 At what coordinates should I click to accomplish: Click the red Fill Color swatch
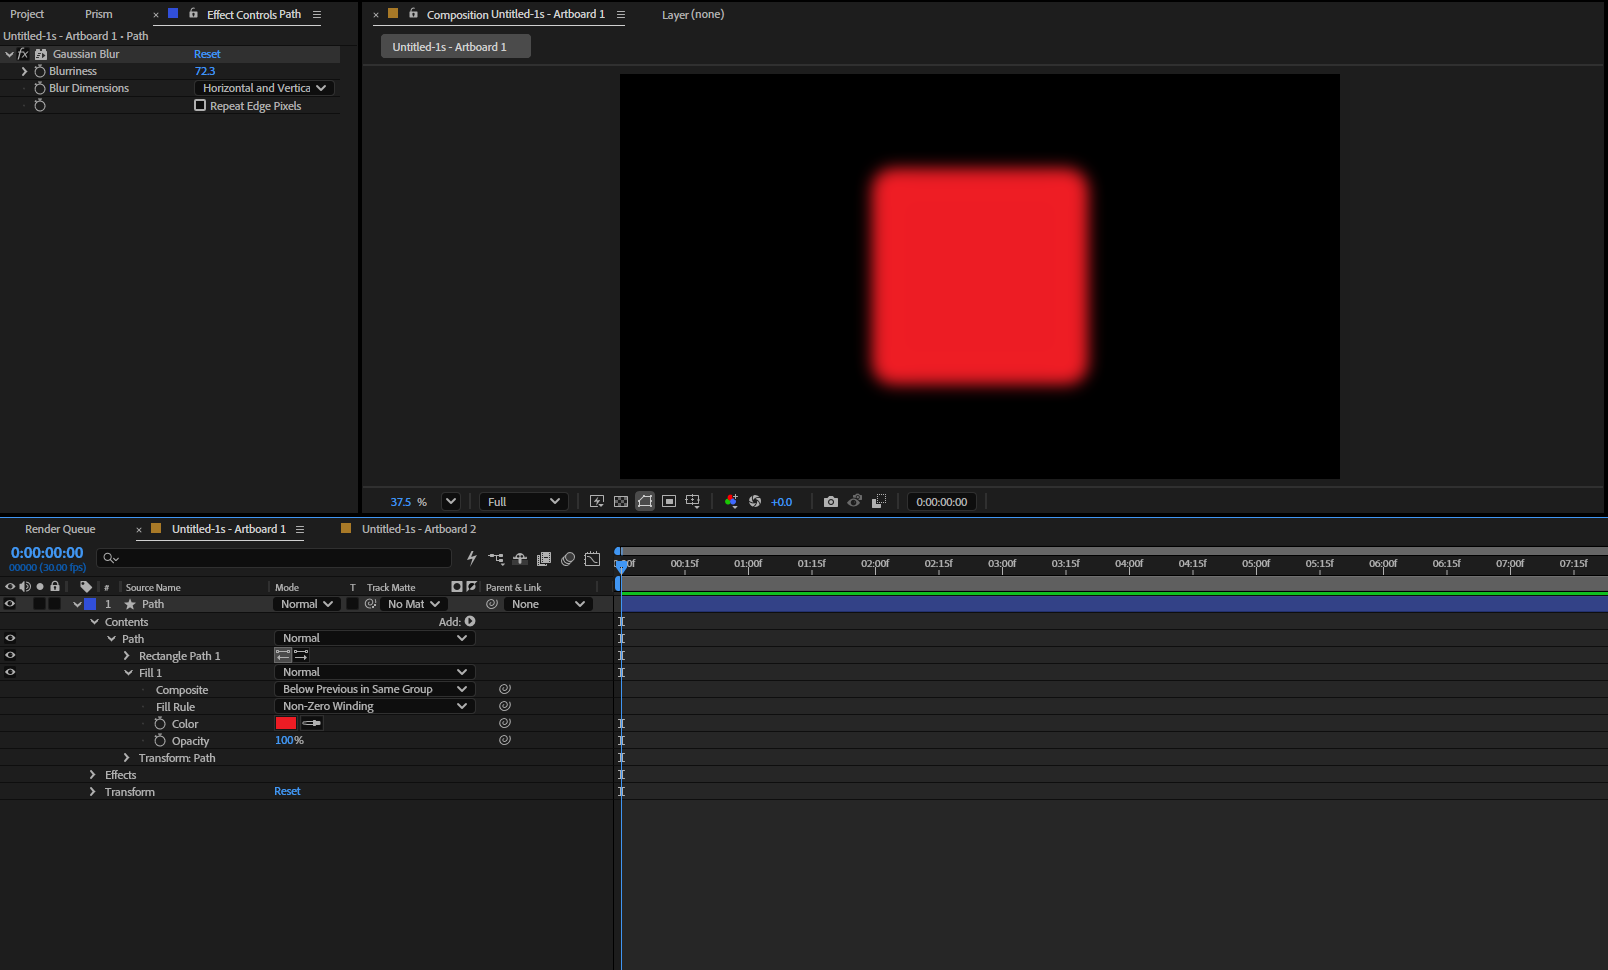286,723
